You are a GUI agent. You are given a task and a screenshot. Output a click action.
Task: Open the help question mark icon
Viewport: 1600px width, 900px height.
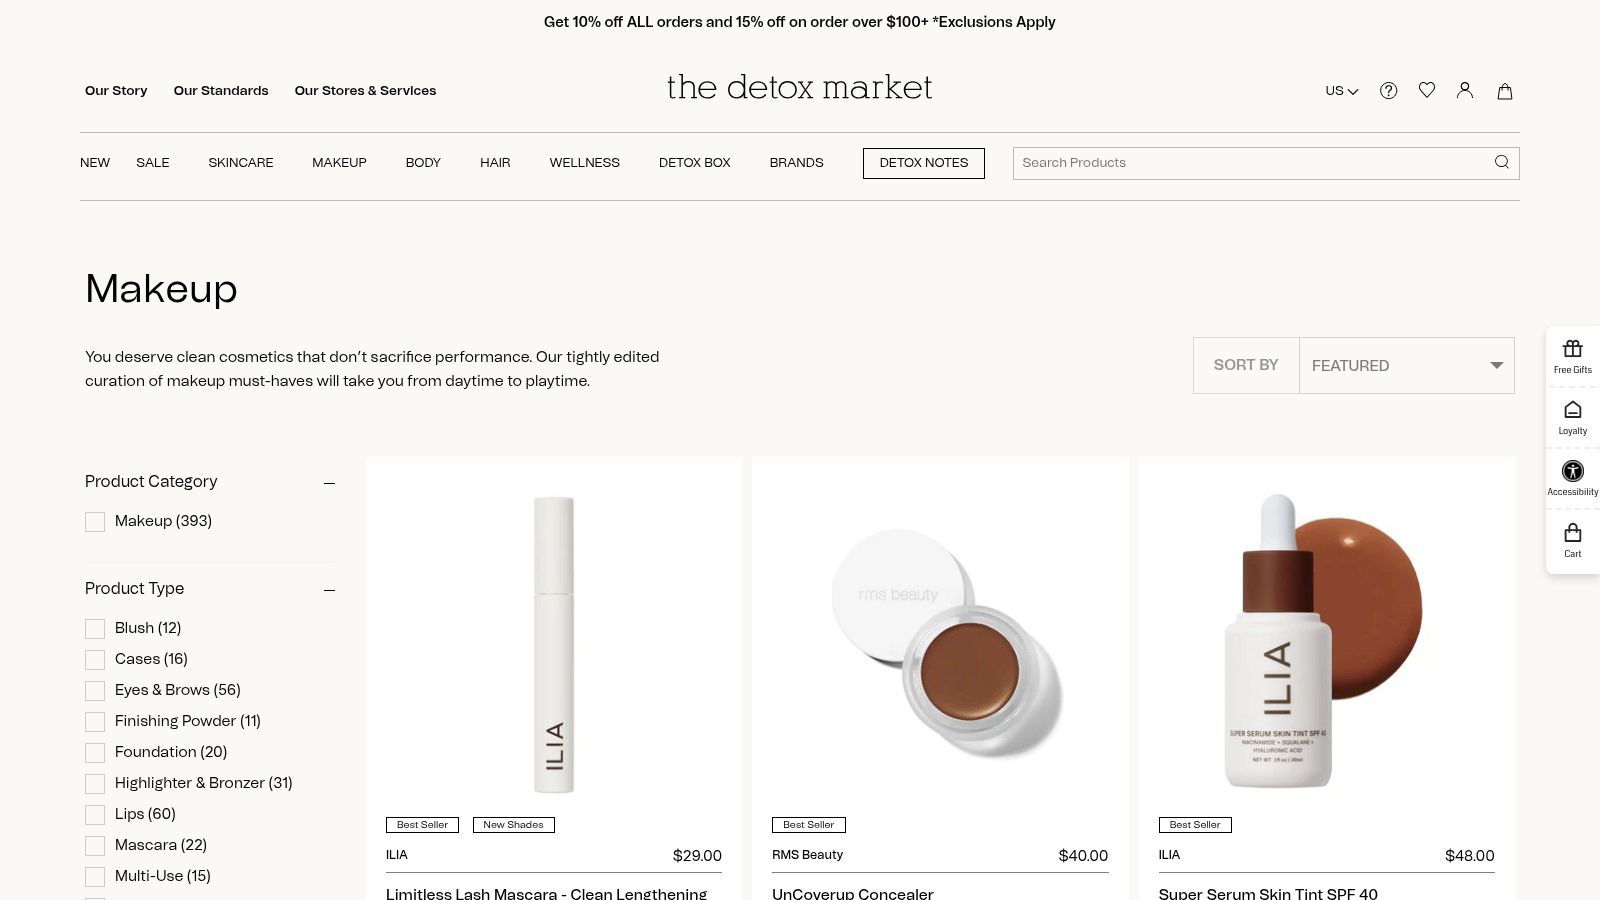1388,91
